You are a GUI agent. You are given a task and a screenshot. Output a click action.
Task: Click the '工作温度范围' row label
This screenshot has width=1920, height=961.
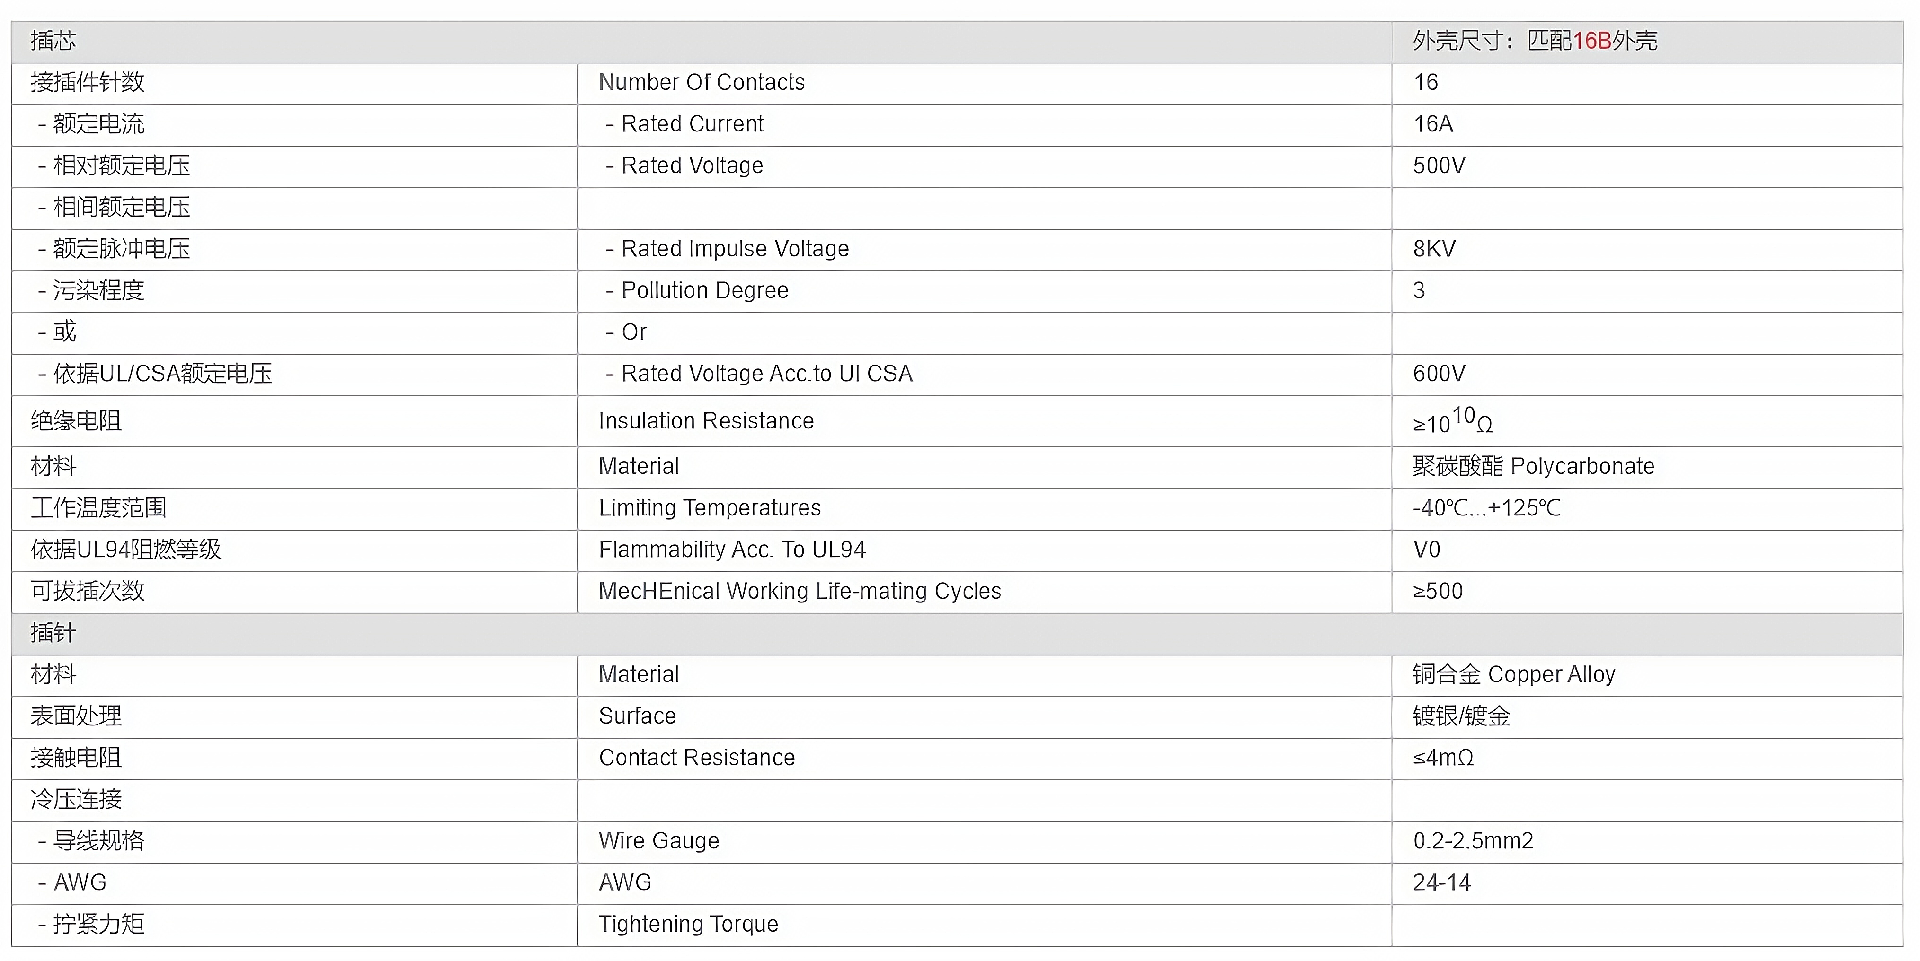98,508
